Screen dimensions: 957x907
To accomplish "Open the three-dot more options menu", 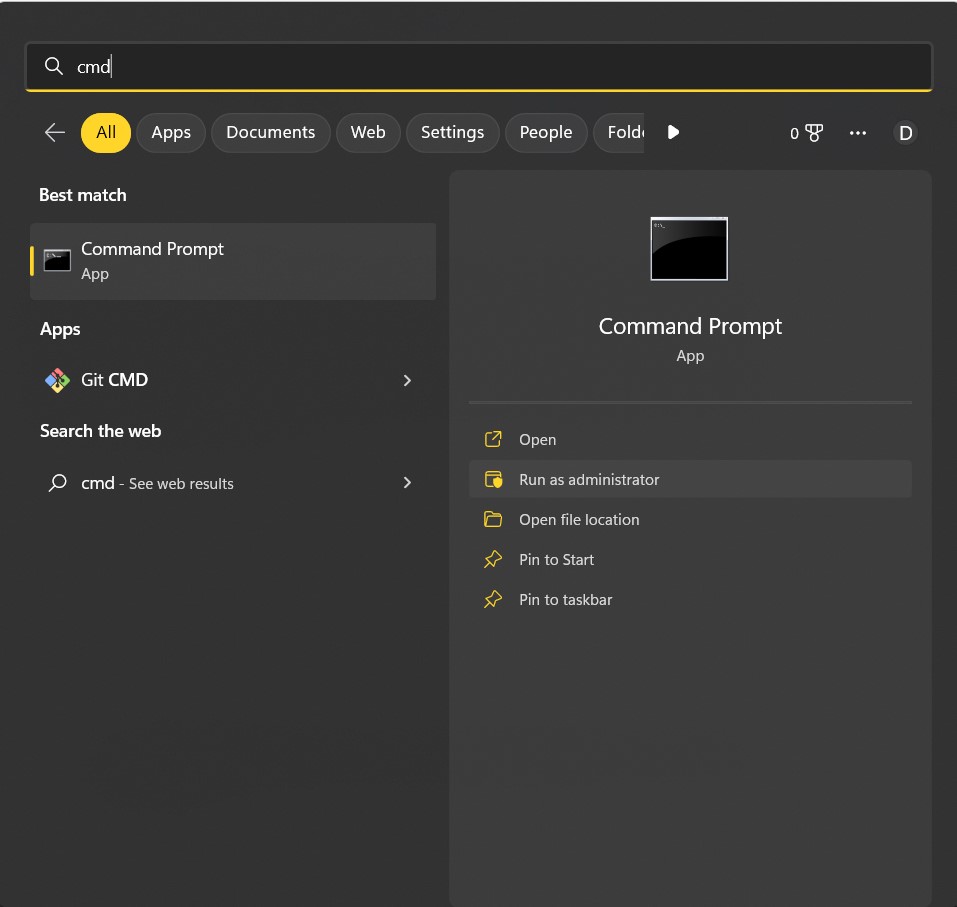I will [x=857, y=133].
